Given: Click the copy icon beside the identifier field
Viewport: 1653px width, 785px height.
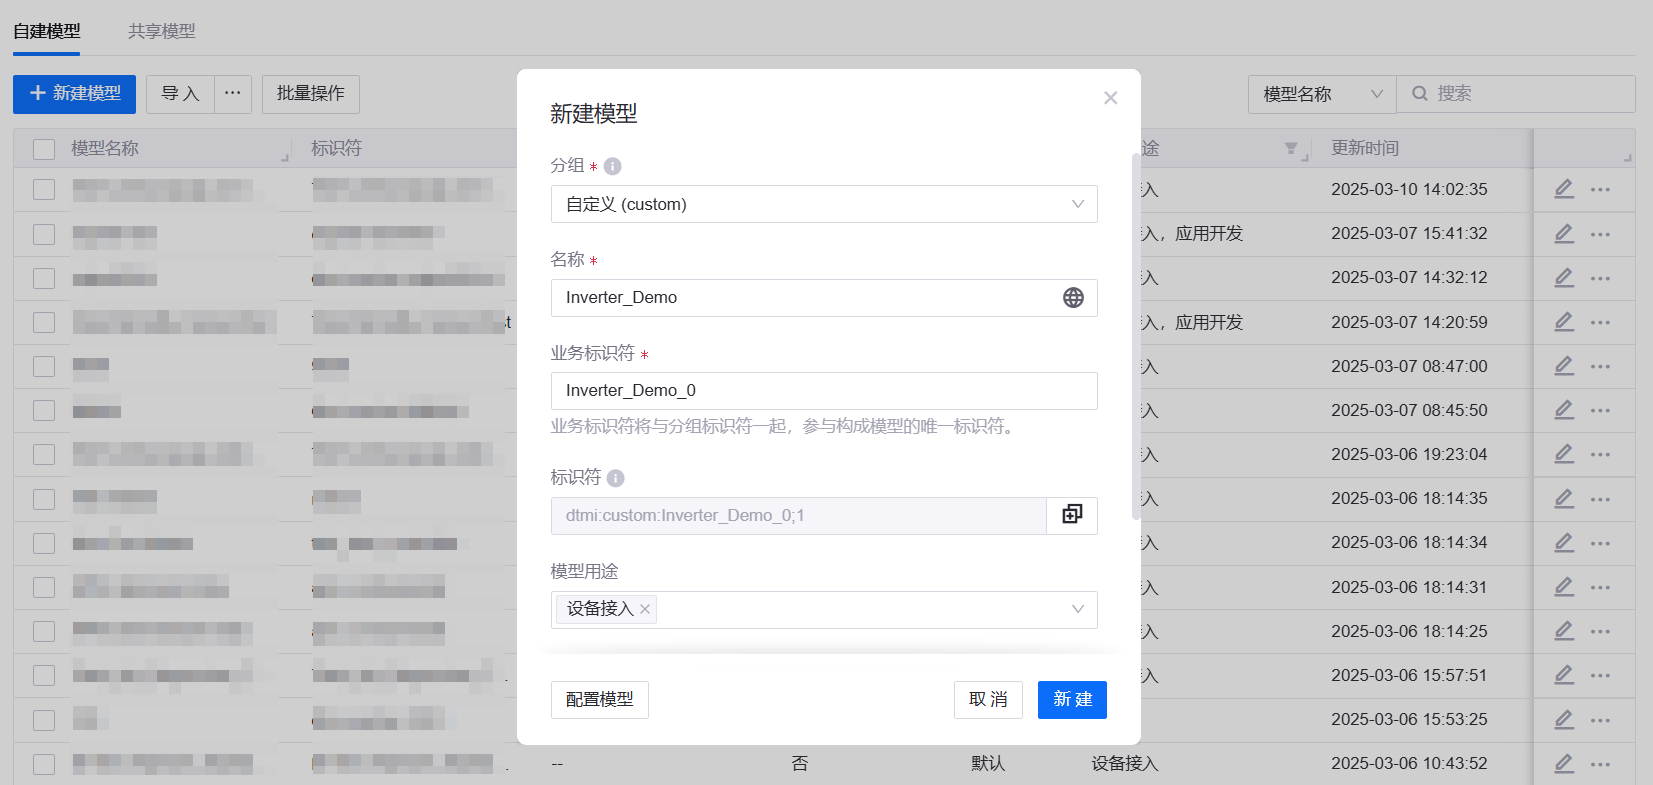Looking at the screenshot, I should [x=1072, y=515].
